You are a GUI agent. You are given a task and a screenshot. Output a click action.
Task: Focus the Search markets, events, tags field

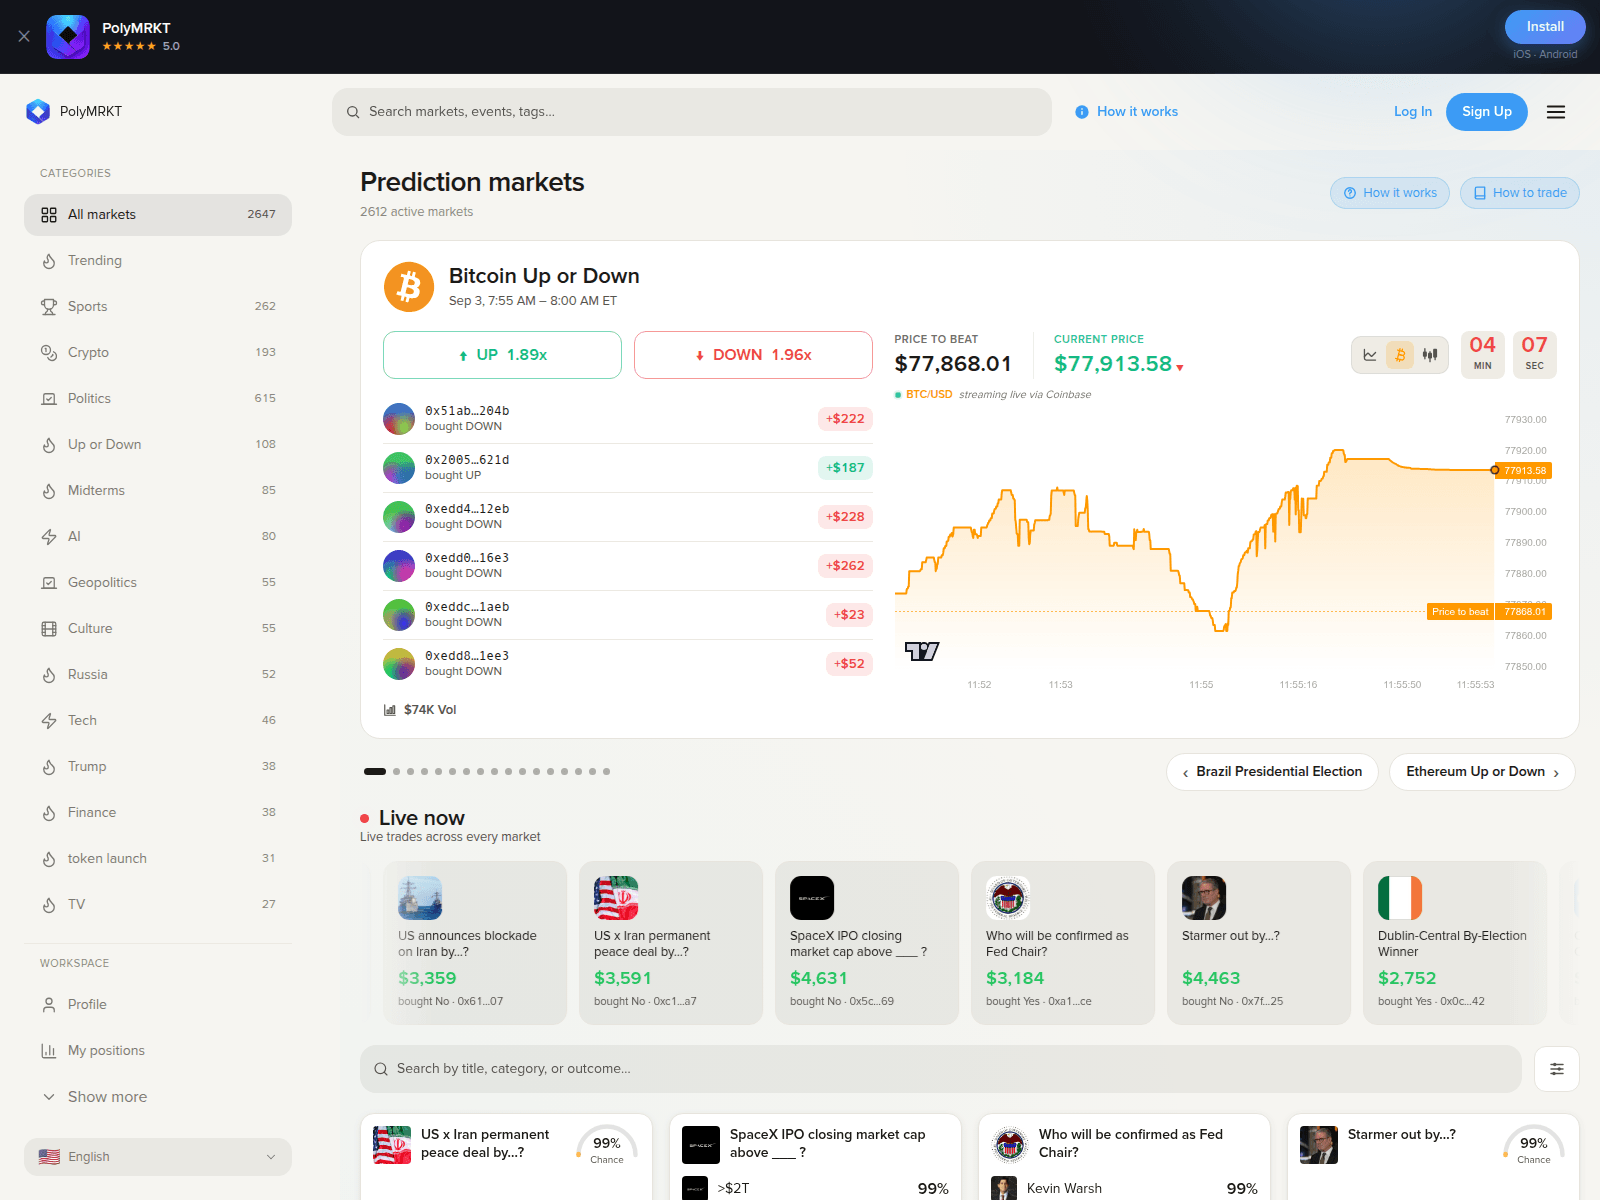coord(692,112)
